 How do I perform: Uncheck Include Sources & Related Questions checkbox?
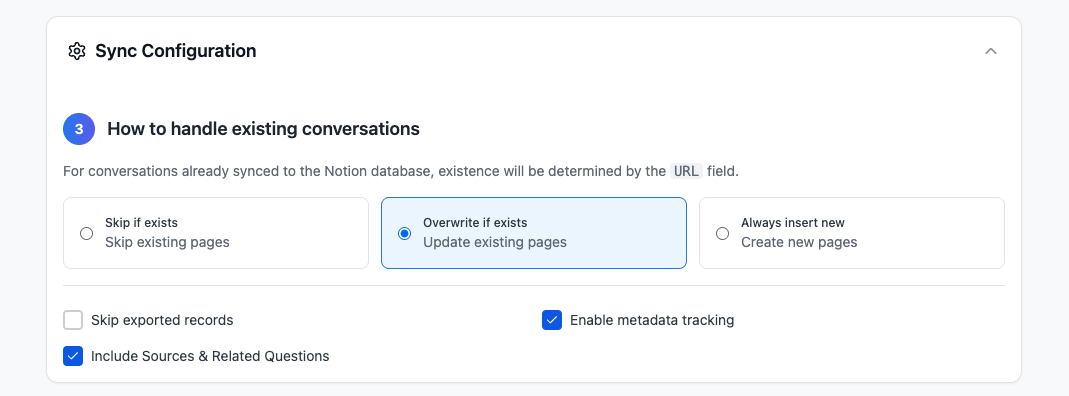tap(73, 356)
